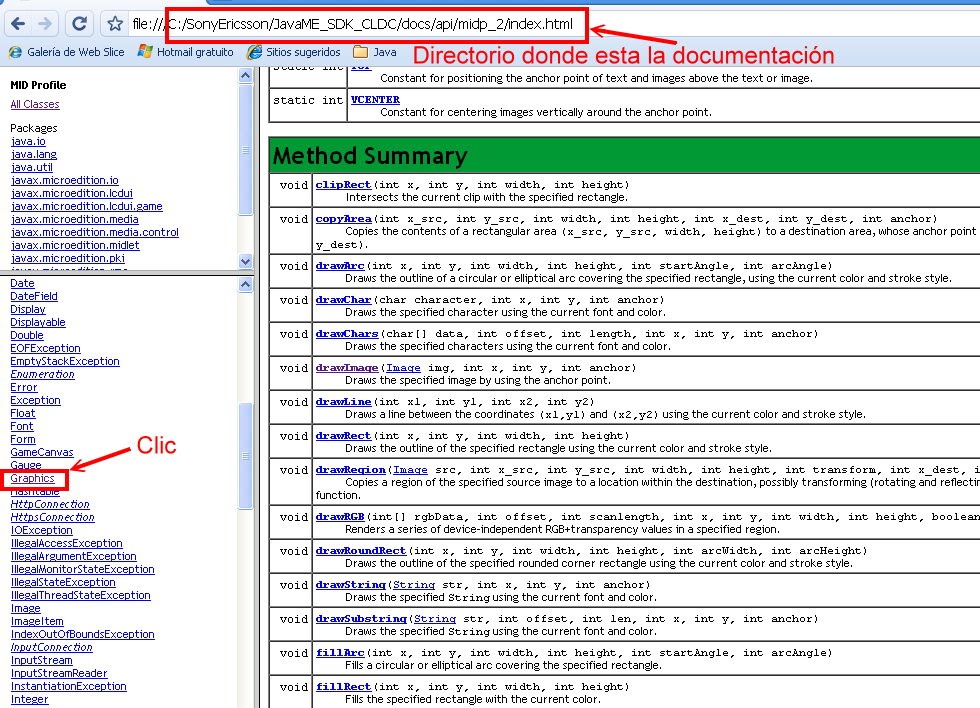Open the drawChar method link
980x708 pixels.
click(x=343, y=300)
